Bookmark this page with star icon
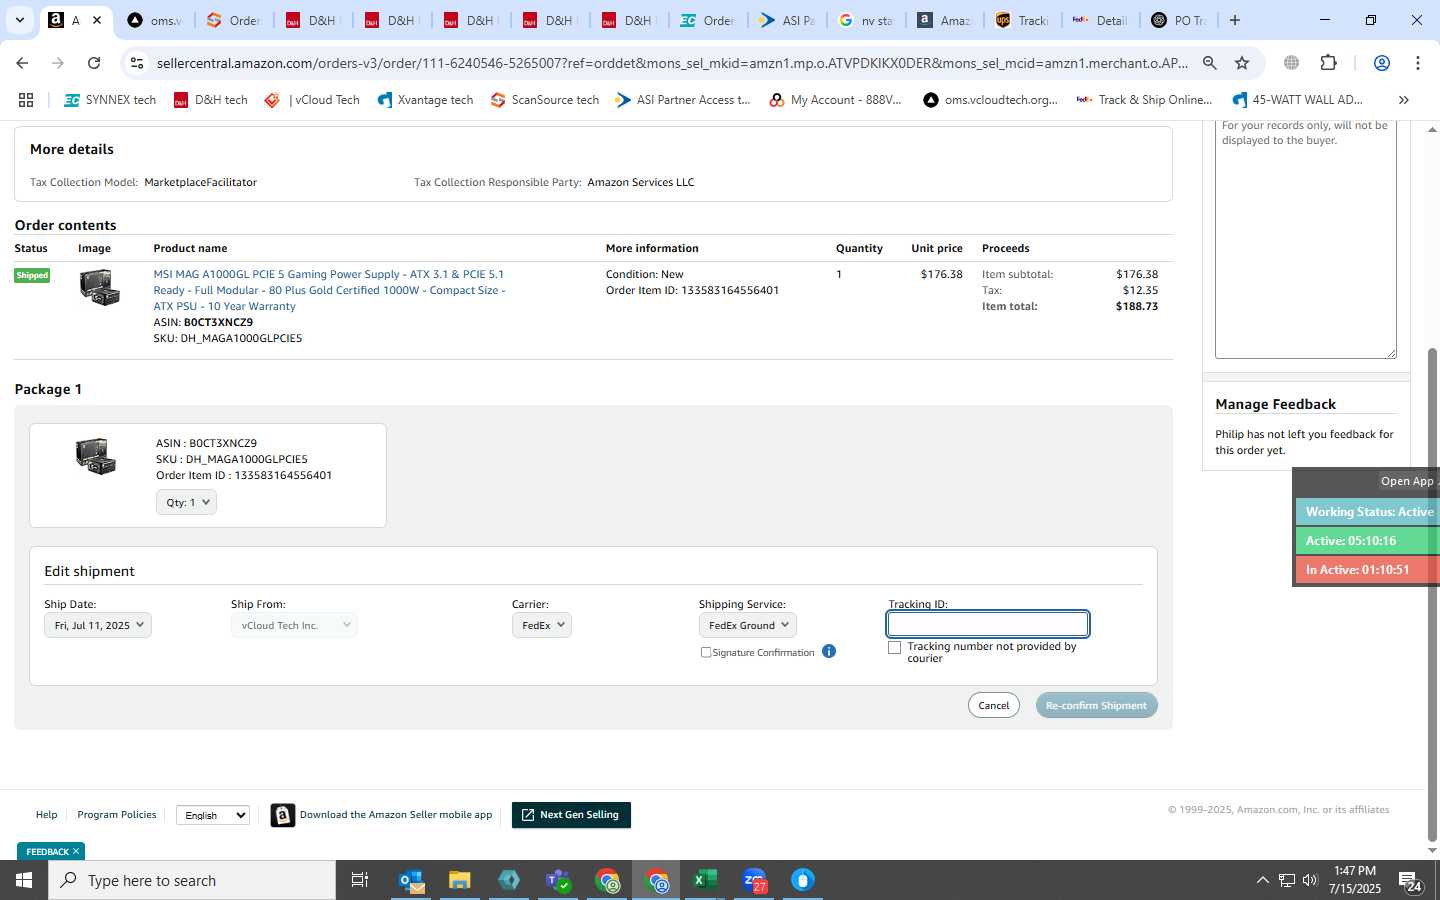 click(1242, 63)
